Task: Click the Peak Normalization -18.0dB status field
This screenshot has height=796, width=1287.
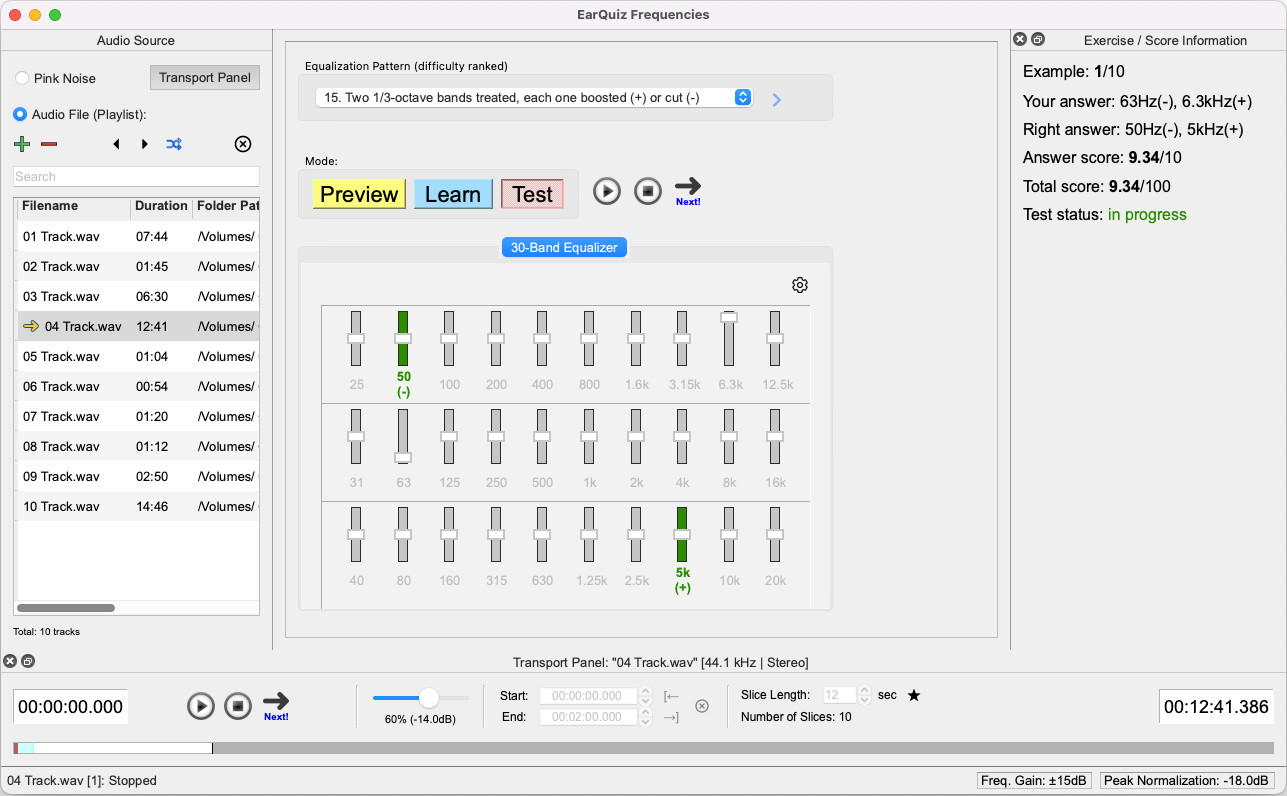Action: pos(1188,781)
